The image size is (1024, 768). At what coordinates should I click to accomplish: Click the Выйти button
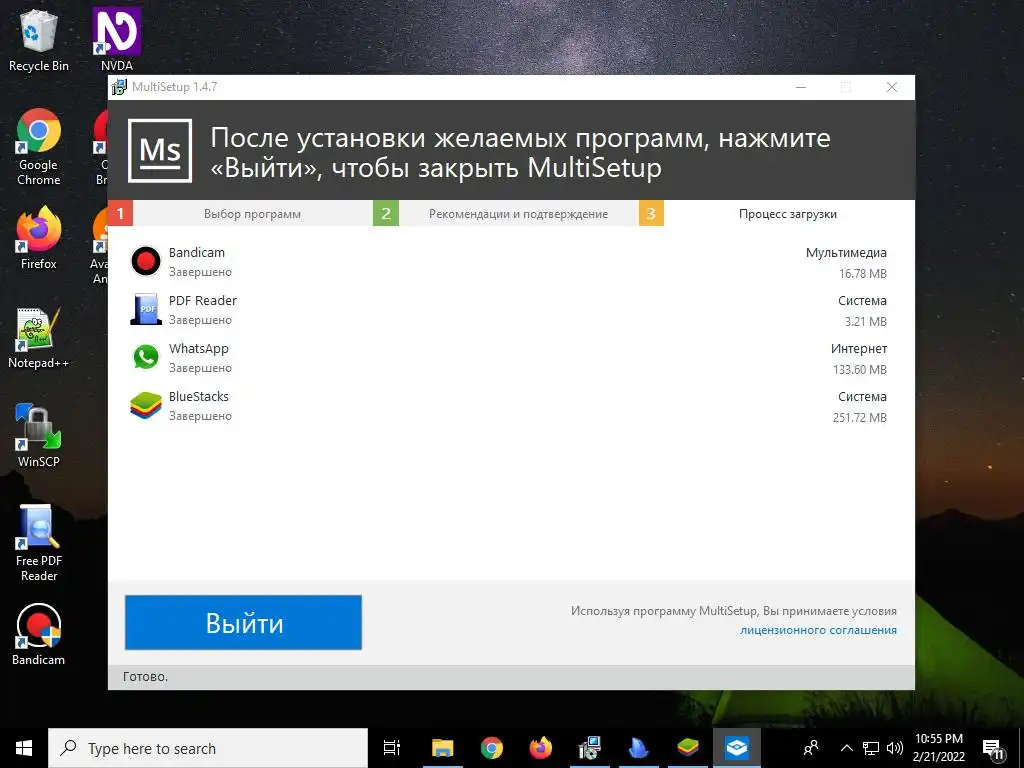pyautogui.click(x=243, y=622)
